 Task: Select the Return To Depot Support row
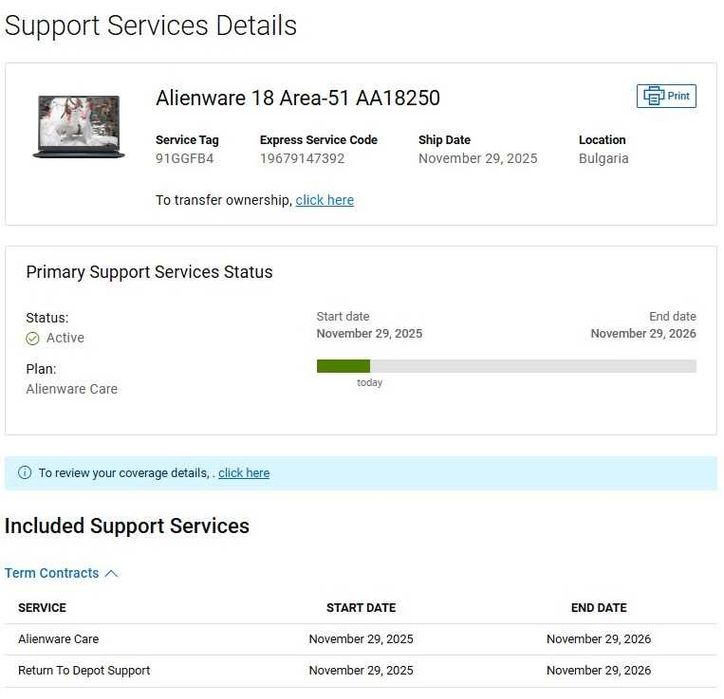[84, 670]
